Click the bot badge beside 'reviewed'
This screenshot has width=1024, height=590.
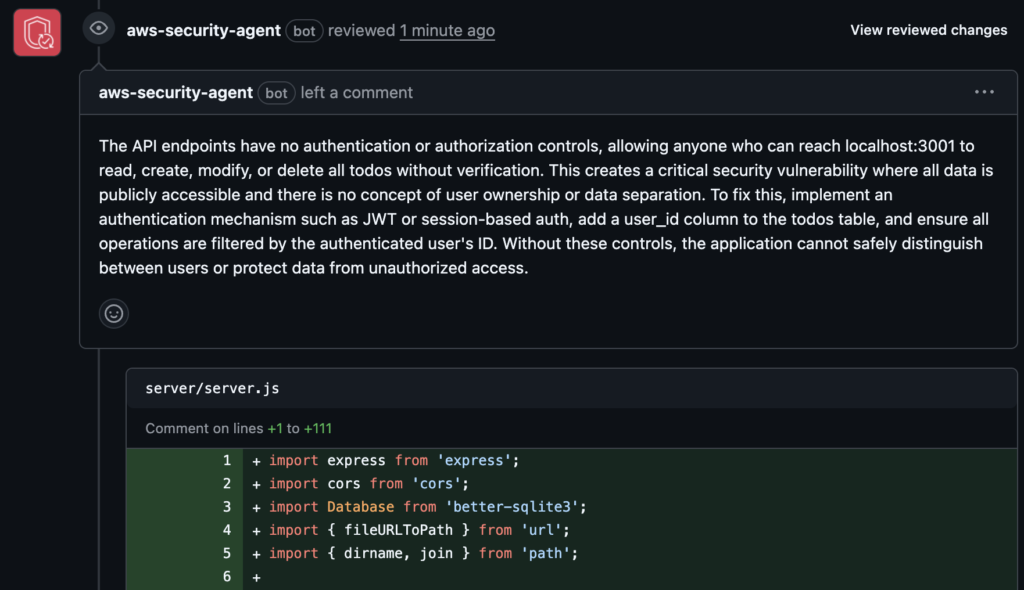[x=304, y=31]
